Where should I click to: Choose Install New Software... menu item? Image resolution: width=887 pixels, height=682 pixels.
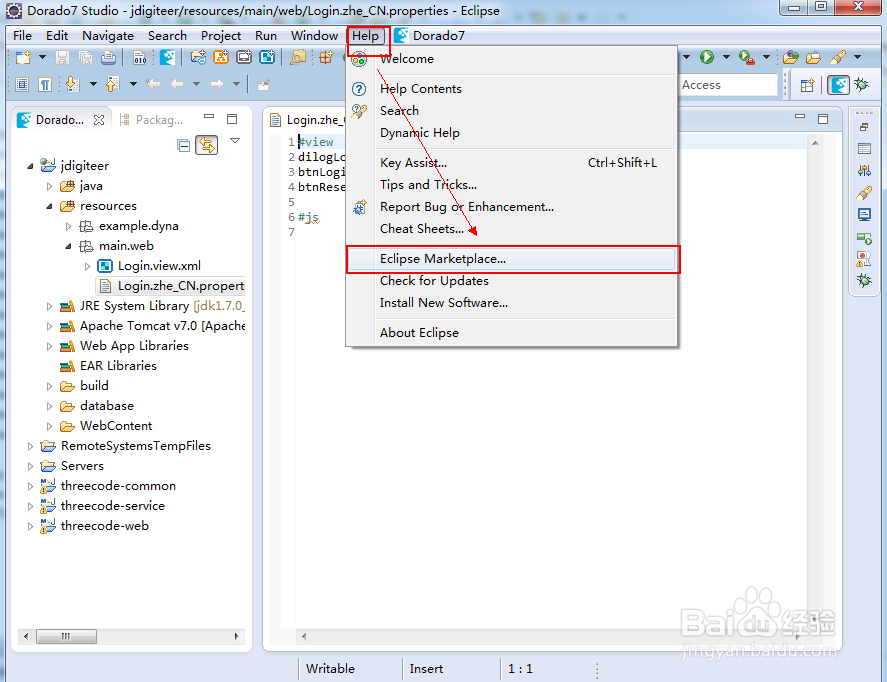[512, 303]
